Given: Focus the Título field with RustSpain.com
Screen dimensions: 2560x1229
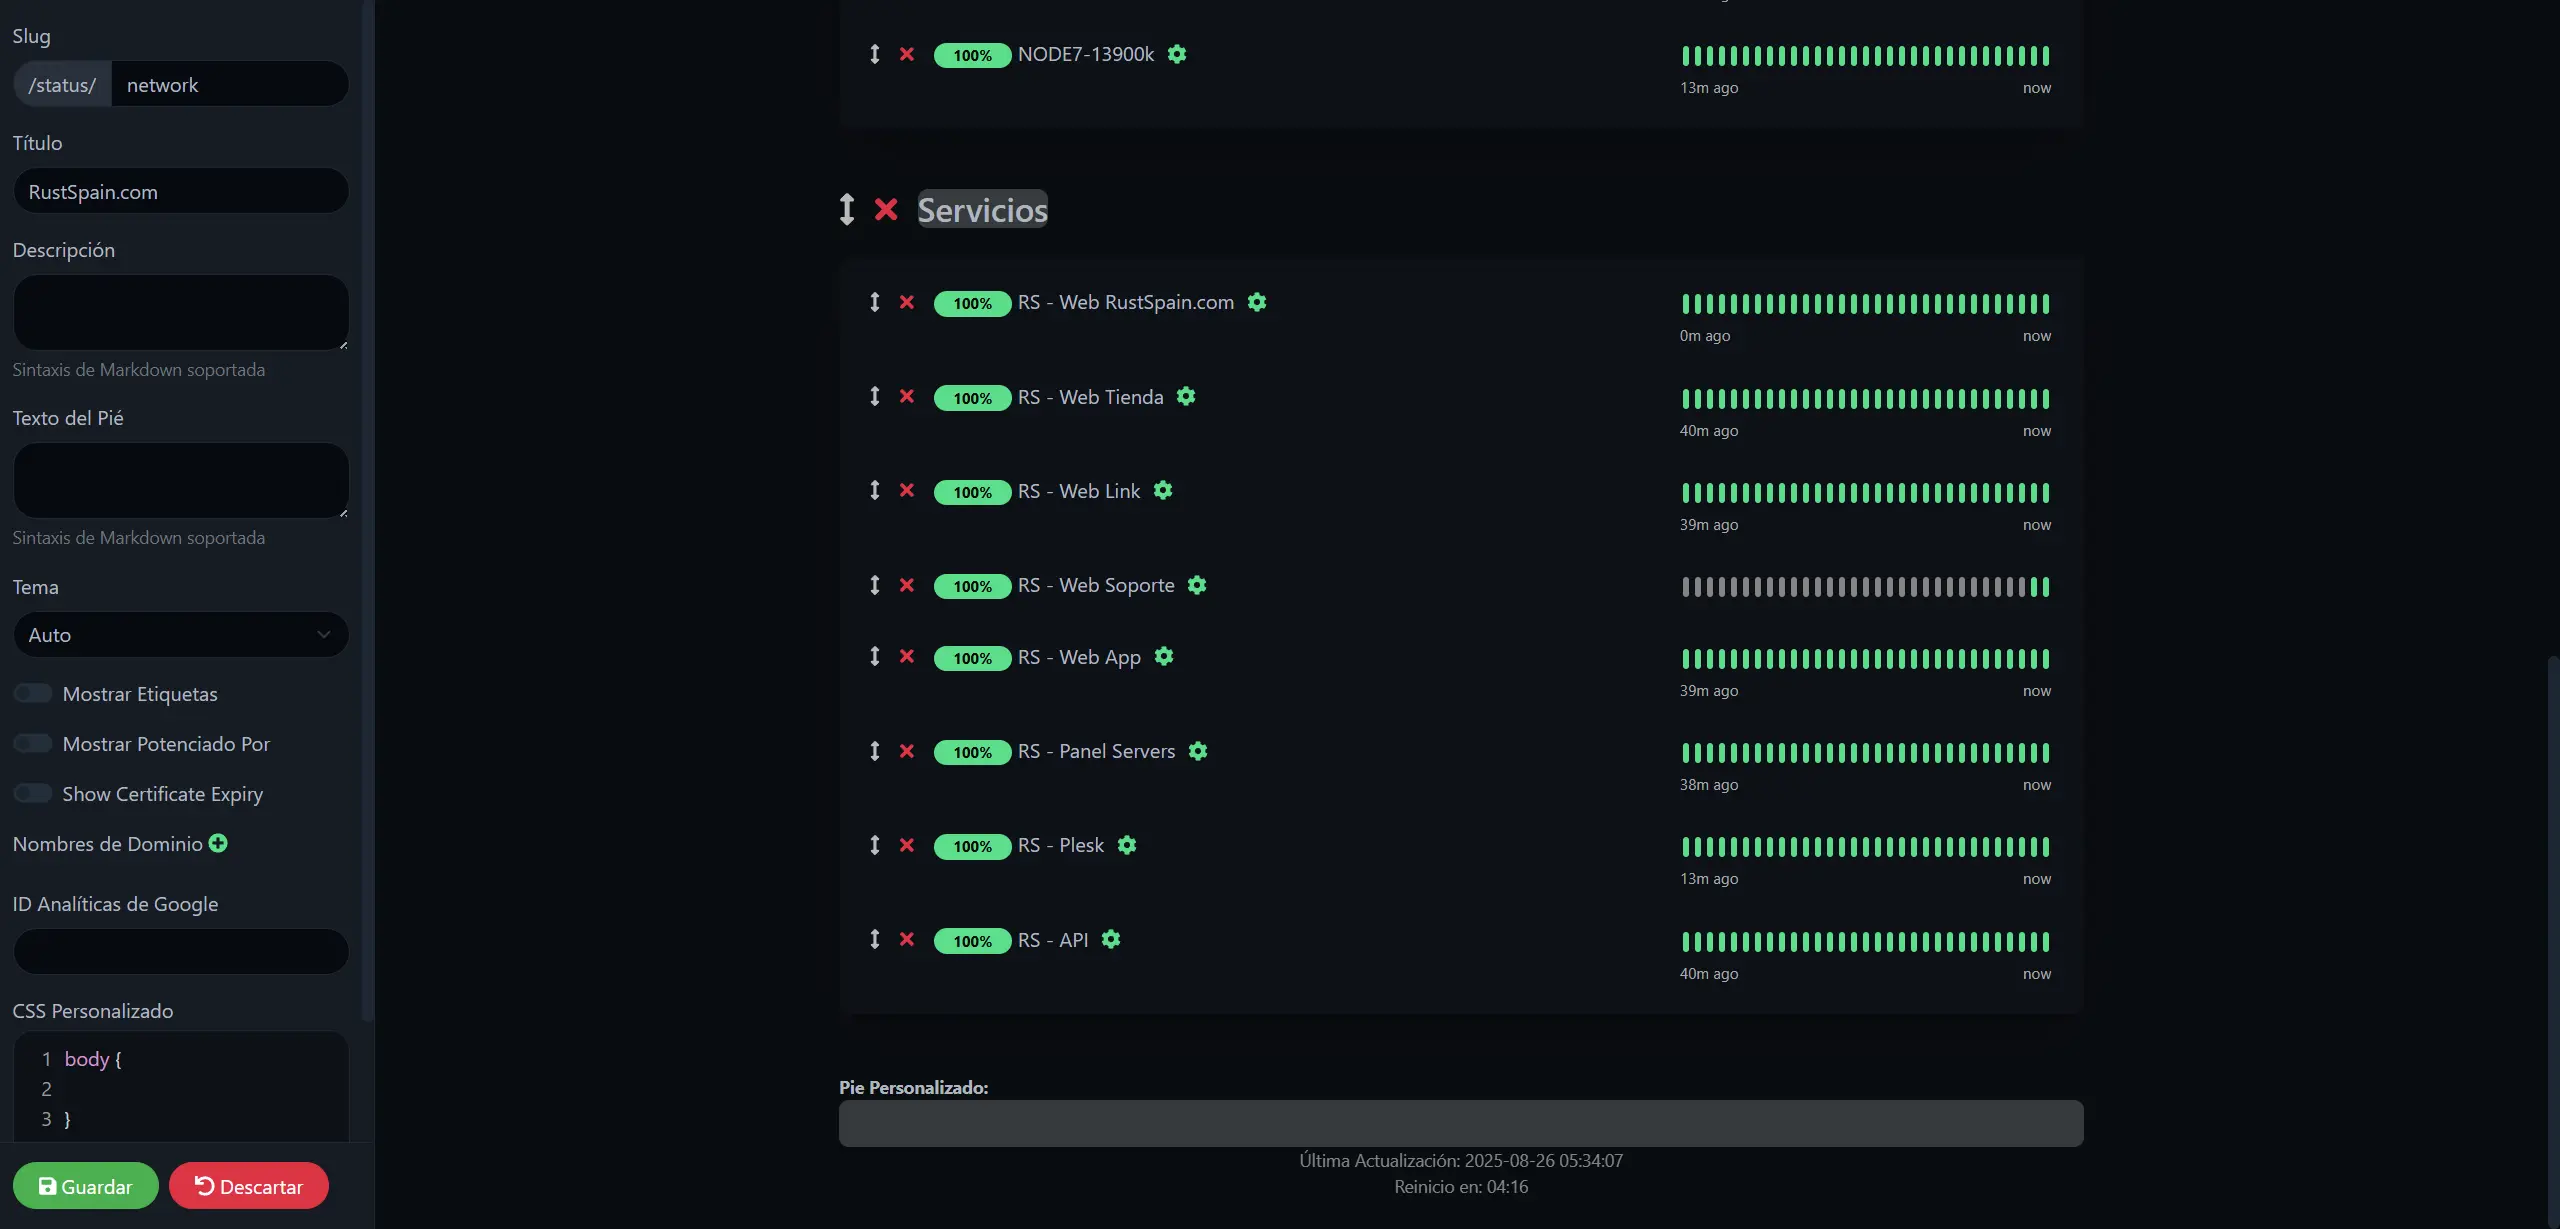Looking at the screenshot, I should pos(181,191).
